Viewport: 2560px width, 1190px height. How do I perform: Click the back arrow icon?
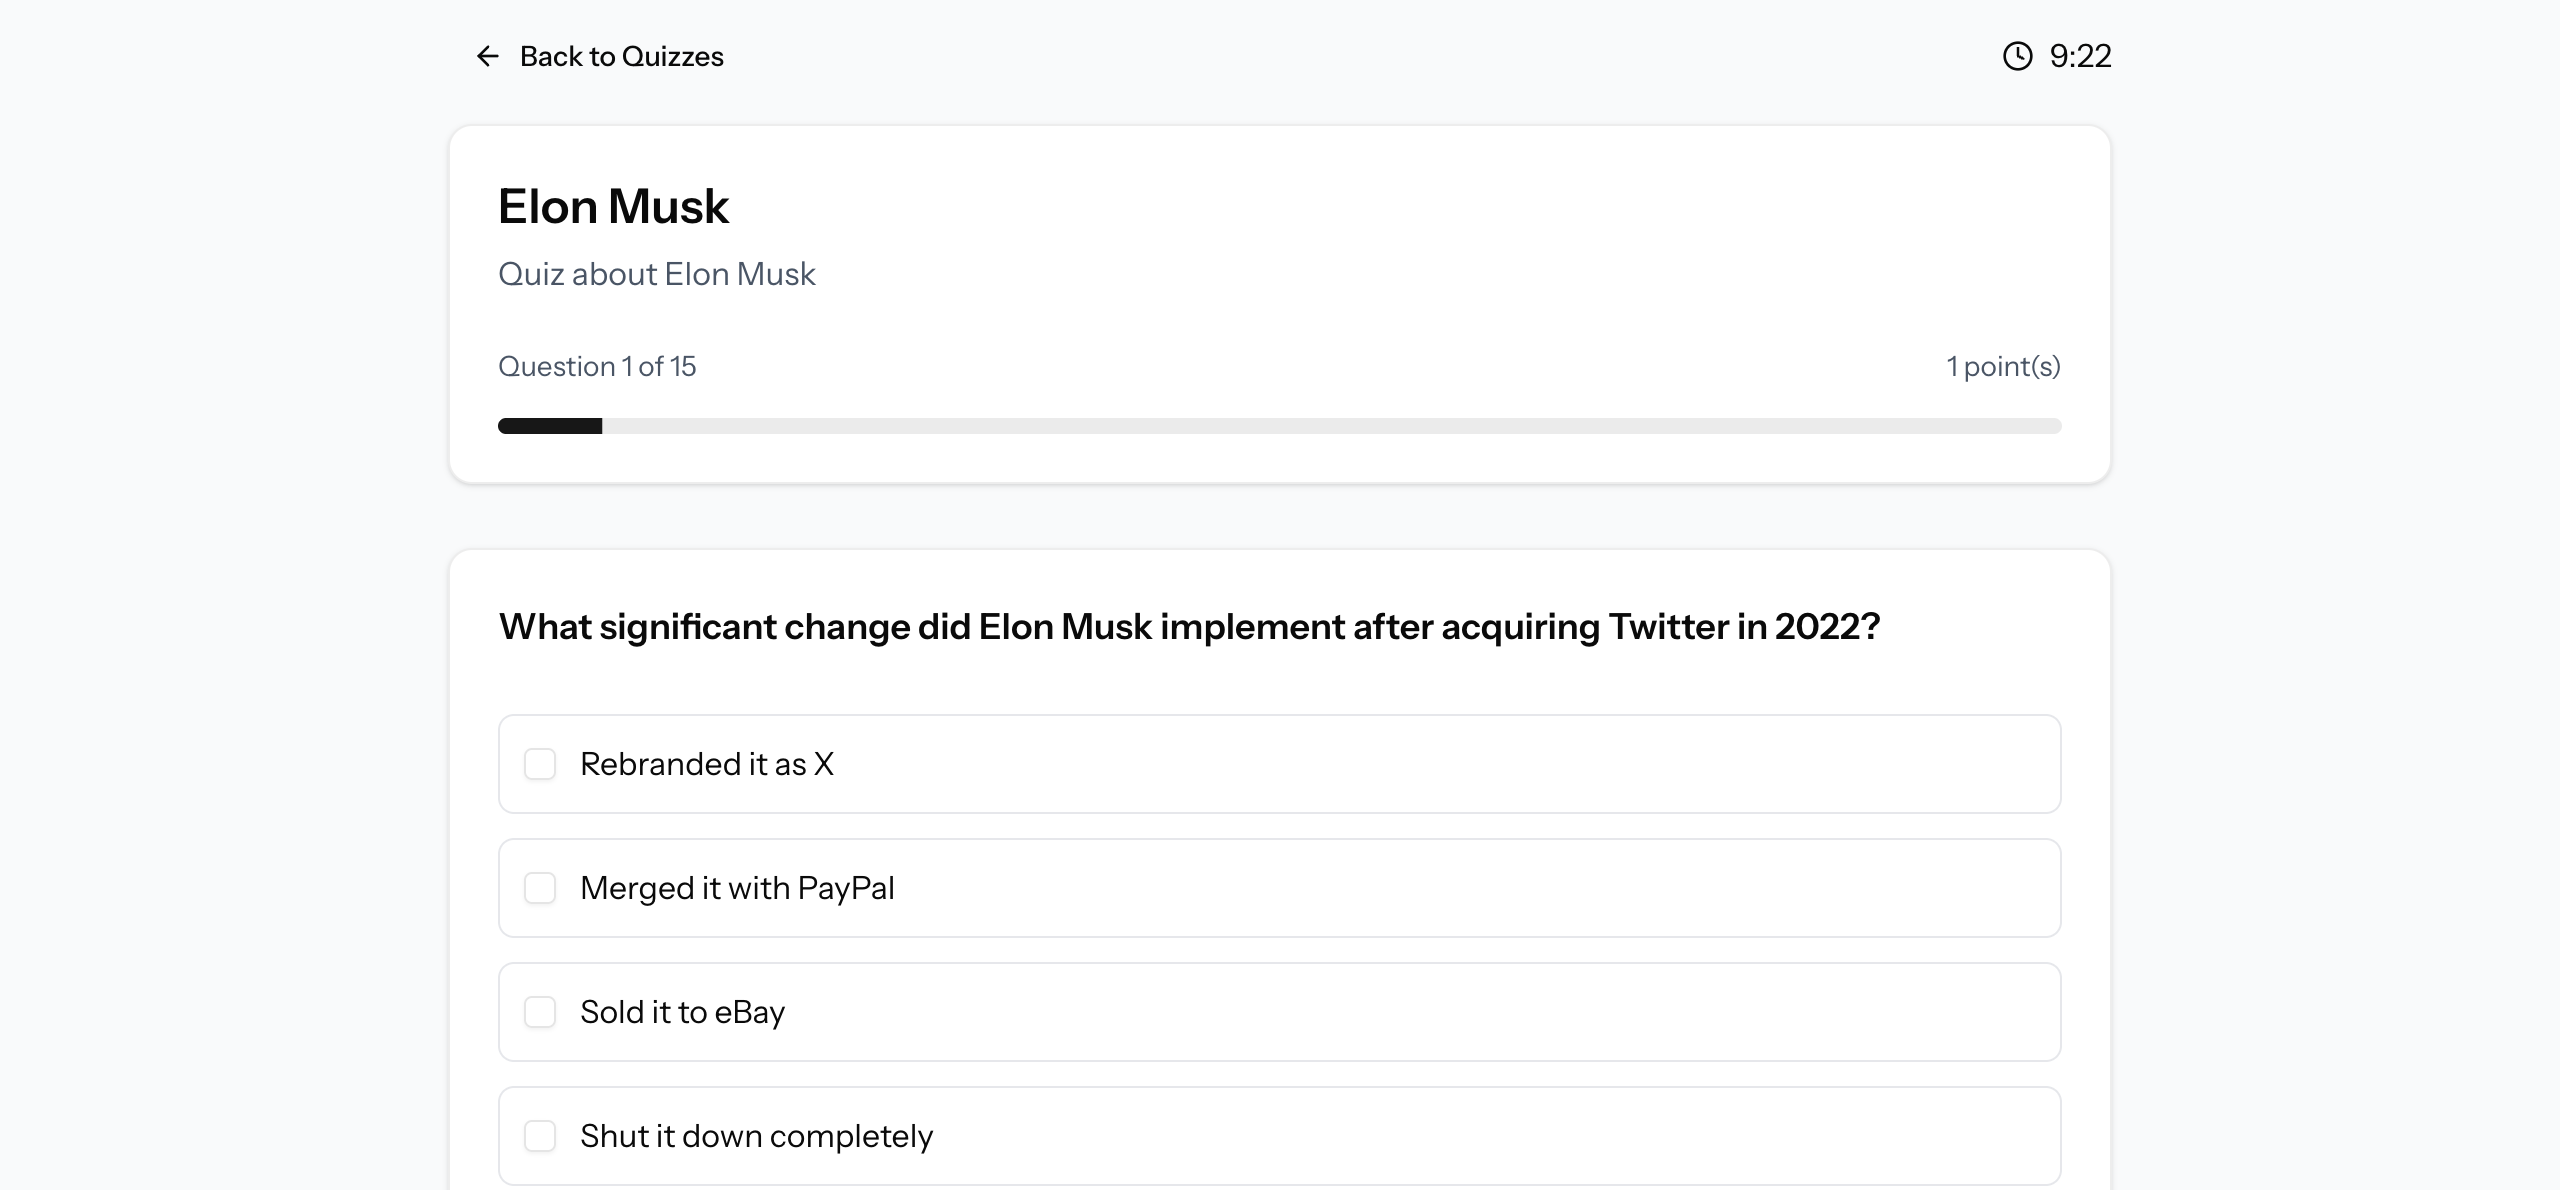(487, 56)
